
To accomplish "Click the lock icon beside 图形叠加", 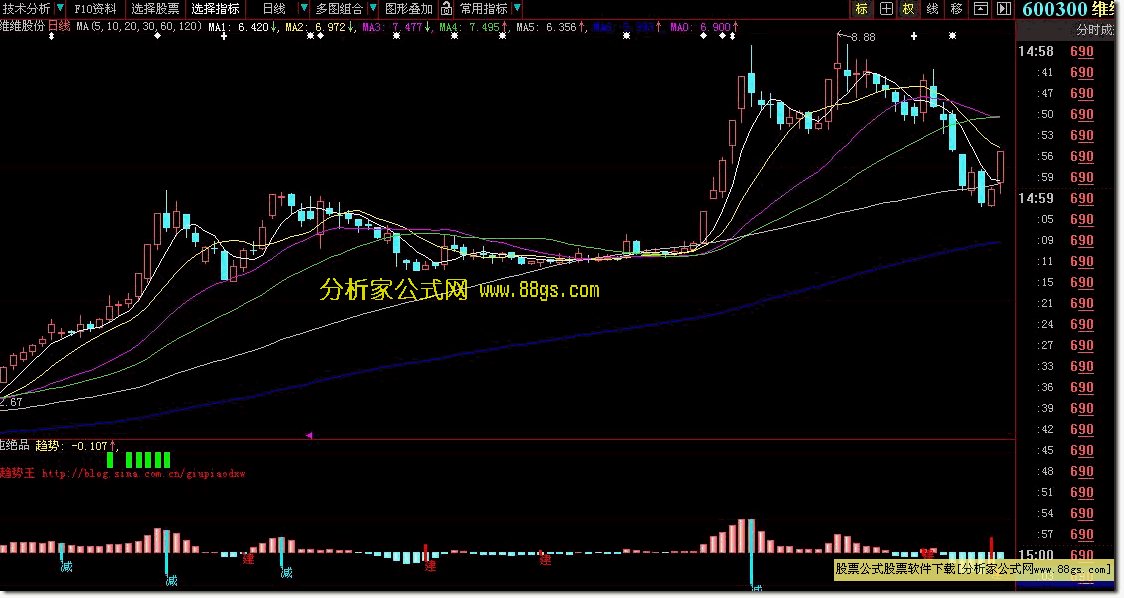I will coord(446,9).
